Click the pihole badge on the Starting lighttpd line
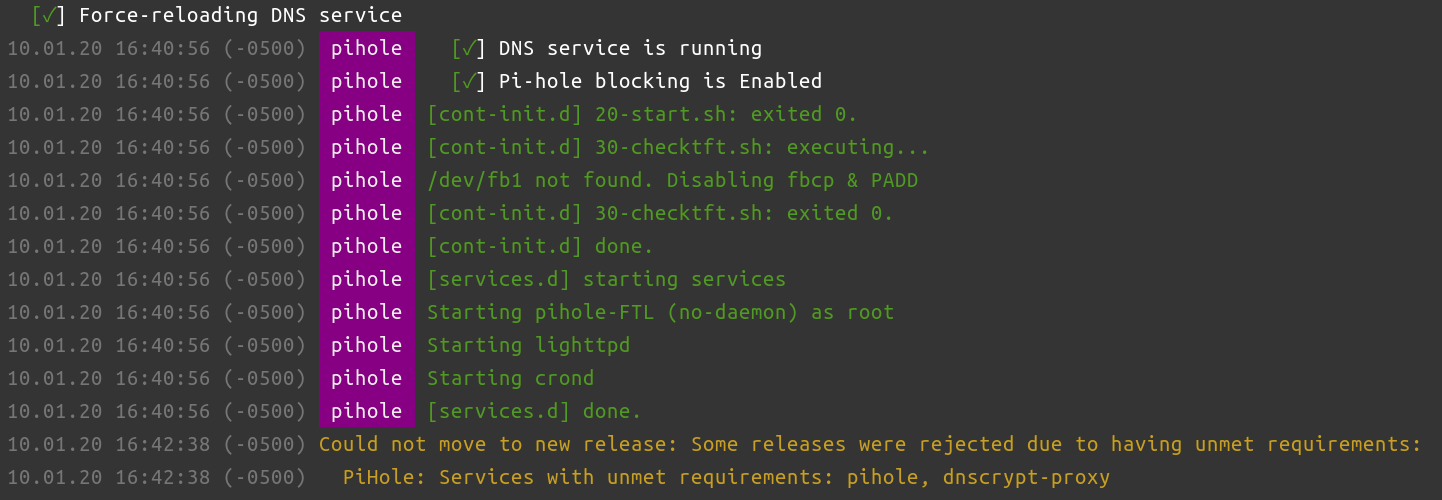Screen dimensions: 1442x500 click(367, 345)
